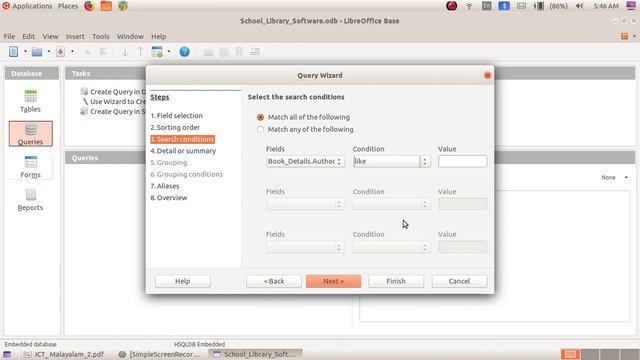Switch to SimpleScreenRecorder taskbar window
640x360 pixels.
tap(160, 354)
